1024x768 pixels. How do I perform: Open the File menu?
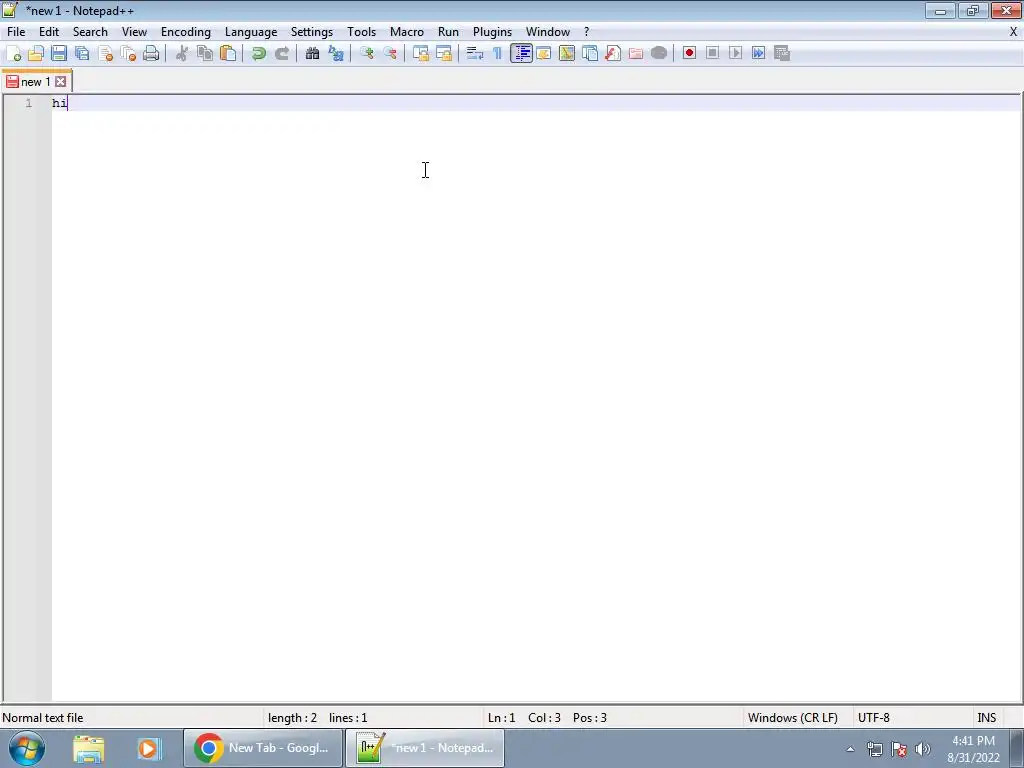click(x=16, y=32)
